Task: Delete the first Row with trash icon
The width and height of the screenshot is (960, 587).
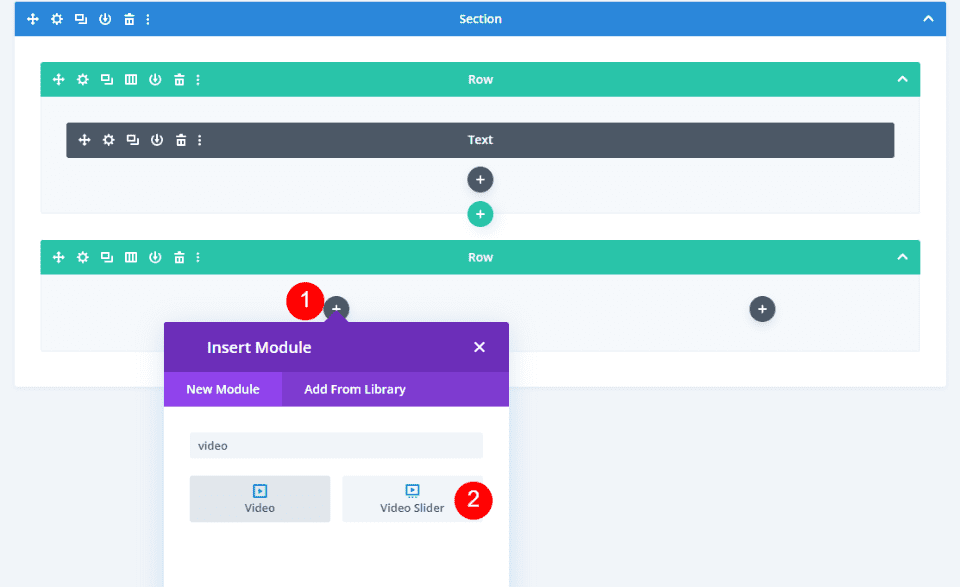Action: click(x=179, y=79)
